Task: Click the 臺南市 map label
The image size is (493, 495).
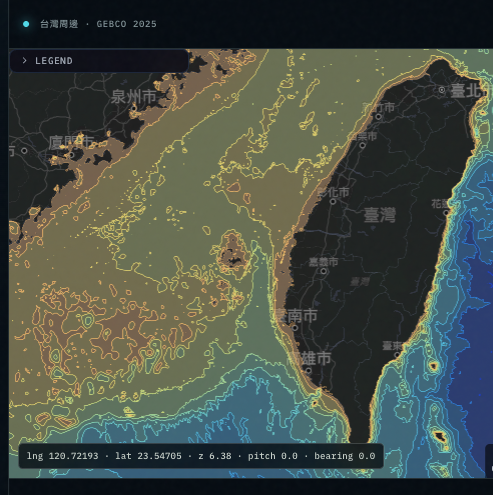Action: (296, 316)
